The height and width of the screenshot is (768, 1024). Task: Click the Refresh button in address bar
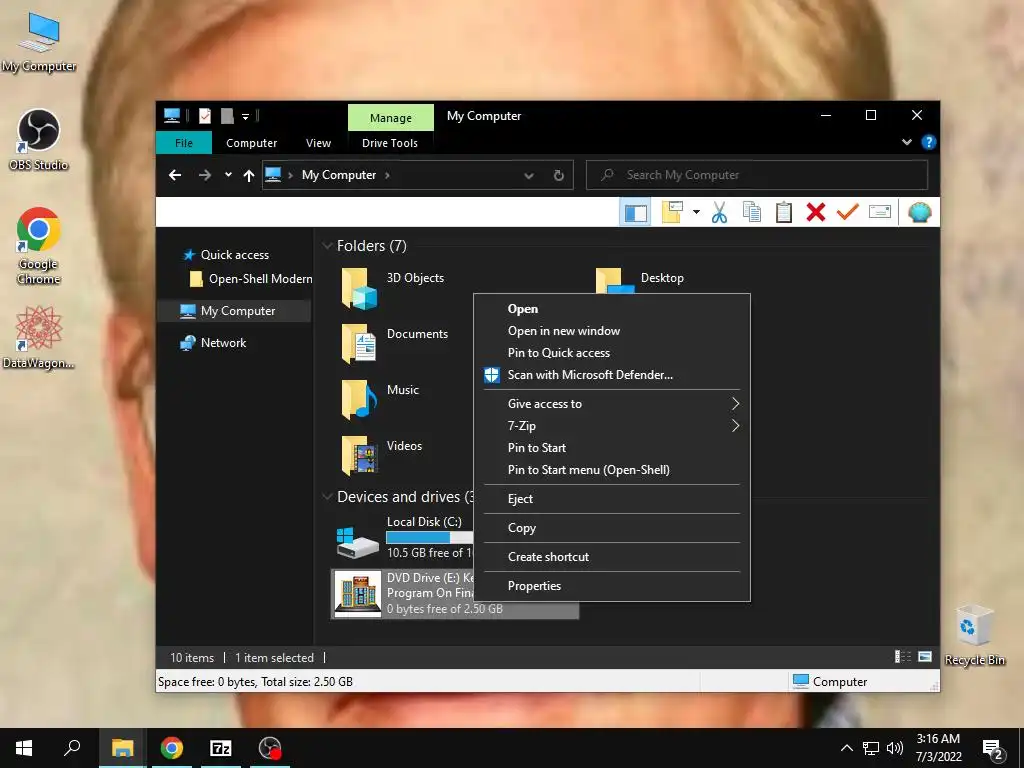558,175
